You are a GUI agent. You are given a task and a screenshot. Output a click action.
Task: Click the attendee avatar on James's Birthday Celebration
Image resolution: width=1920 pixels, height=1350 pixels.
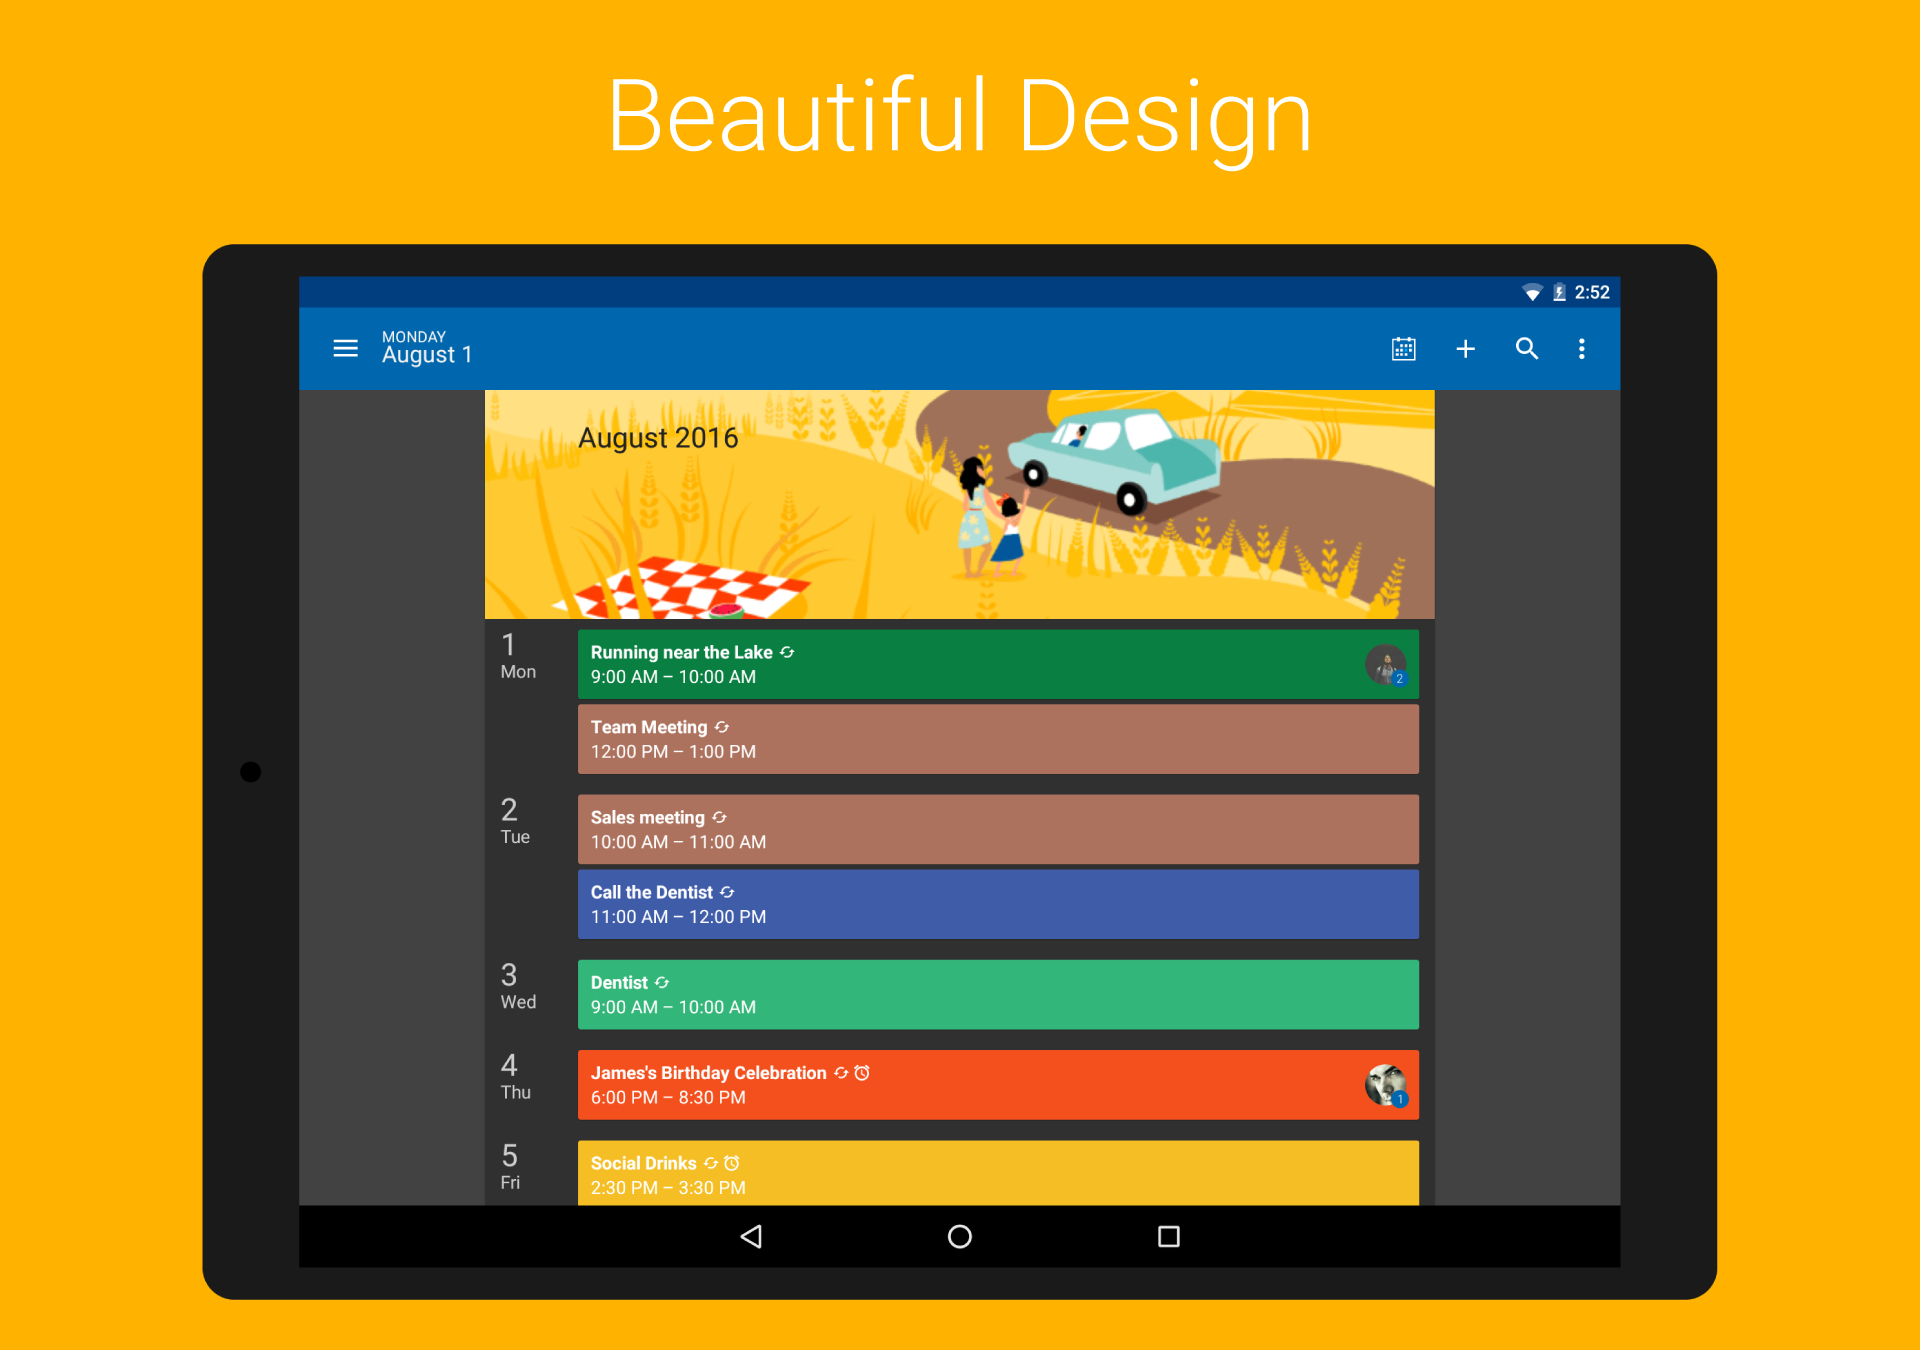tap(1386, 1085)
